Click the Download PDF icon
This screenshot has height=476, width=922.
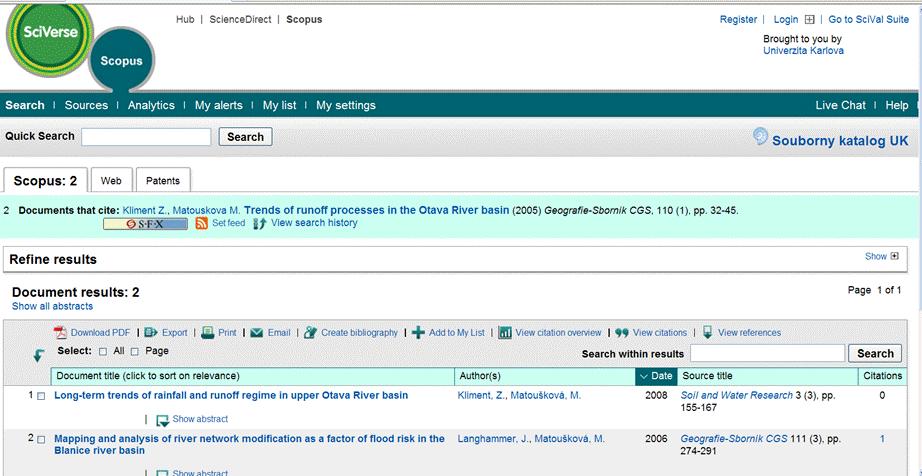point(61,333)
